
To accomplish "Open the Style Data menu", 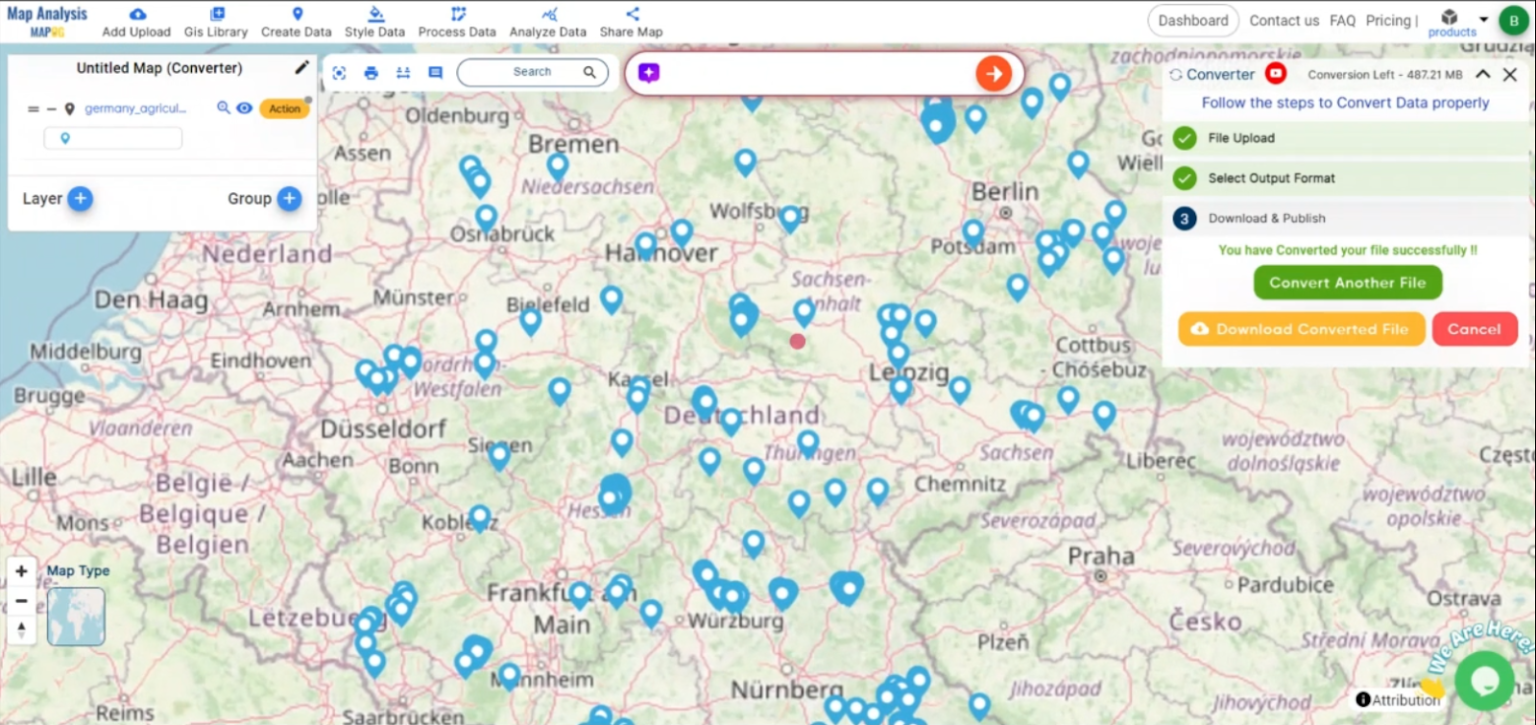I will click(375, 22).
